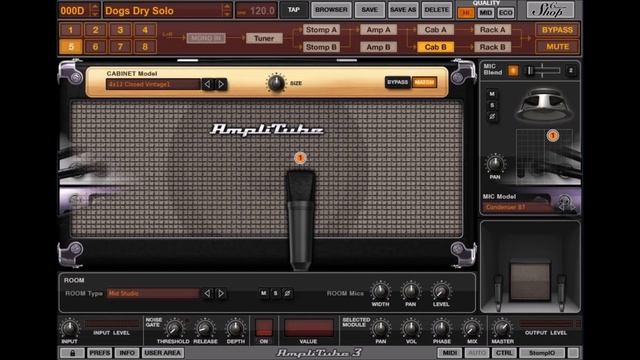The height and width of the screenshot is (360, 640).
Task: Click the Browser button
Action: pos(331,10)
